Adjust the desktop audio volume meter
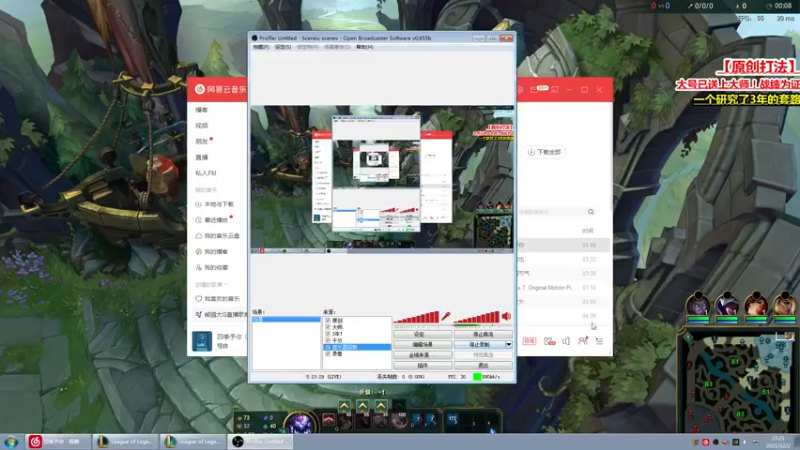This screenshot has height=450, width=800. click(x=477, y=317)
